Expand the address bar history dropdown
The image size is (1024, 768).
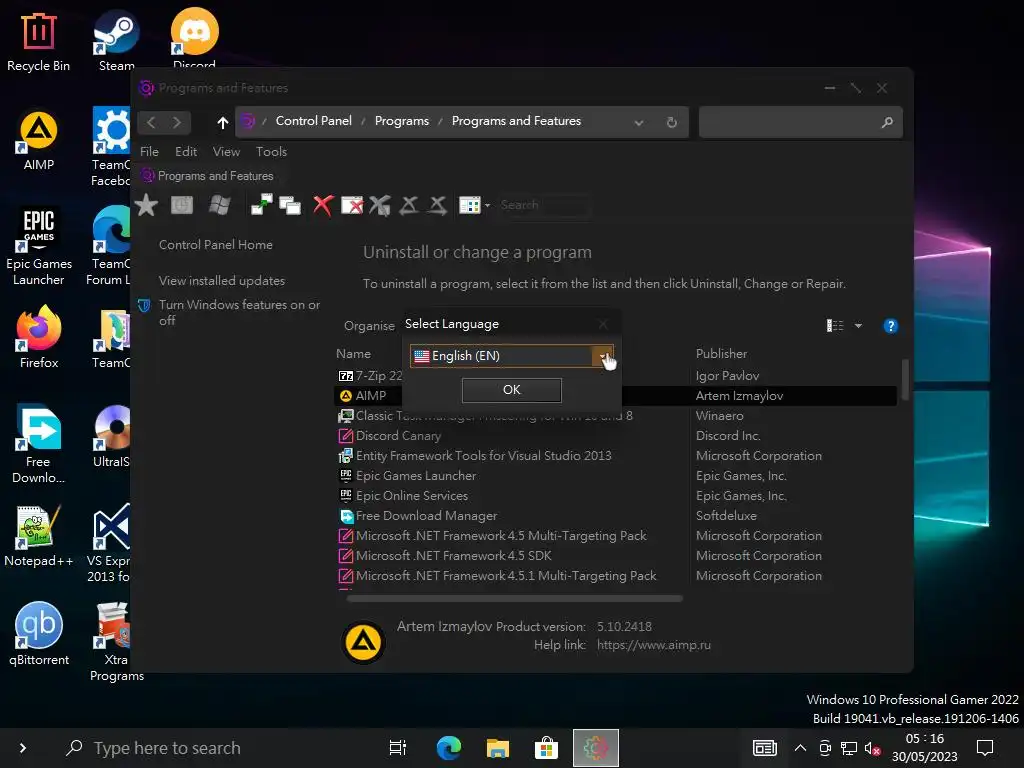tap(639, 123)
